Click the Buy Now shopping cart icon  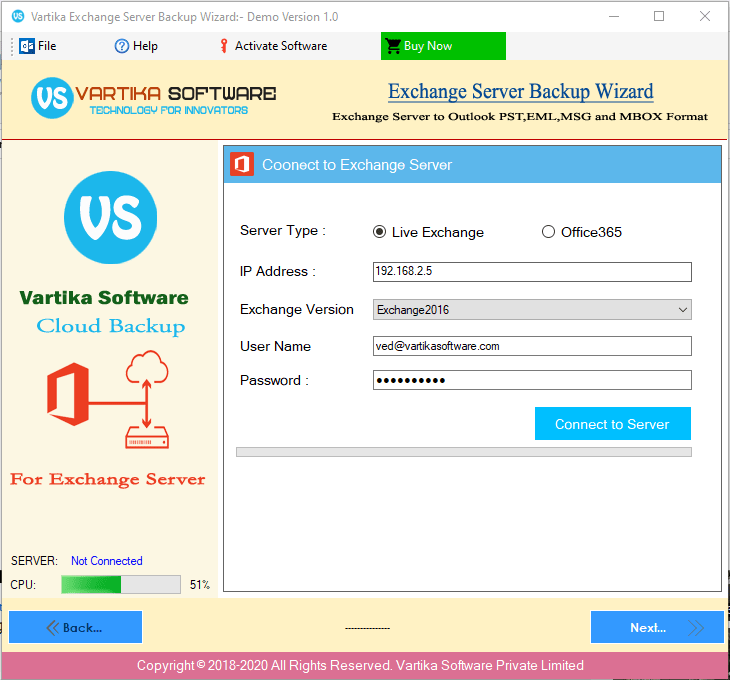click(x=393, y=46)
